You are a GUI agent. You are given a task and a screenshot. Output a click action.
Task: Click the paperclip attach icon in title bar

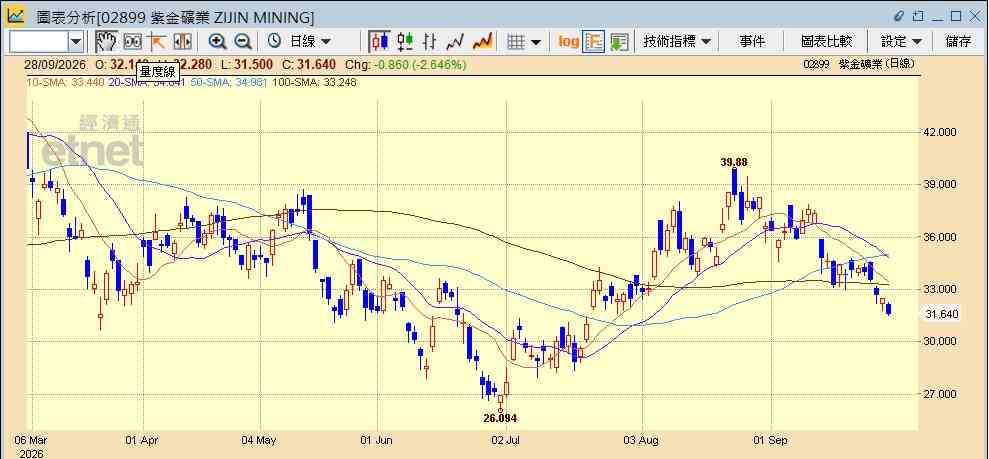point(899,16)
